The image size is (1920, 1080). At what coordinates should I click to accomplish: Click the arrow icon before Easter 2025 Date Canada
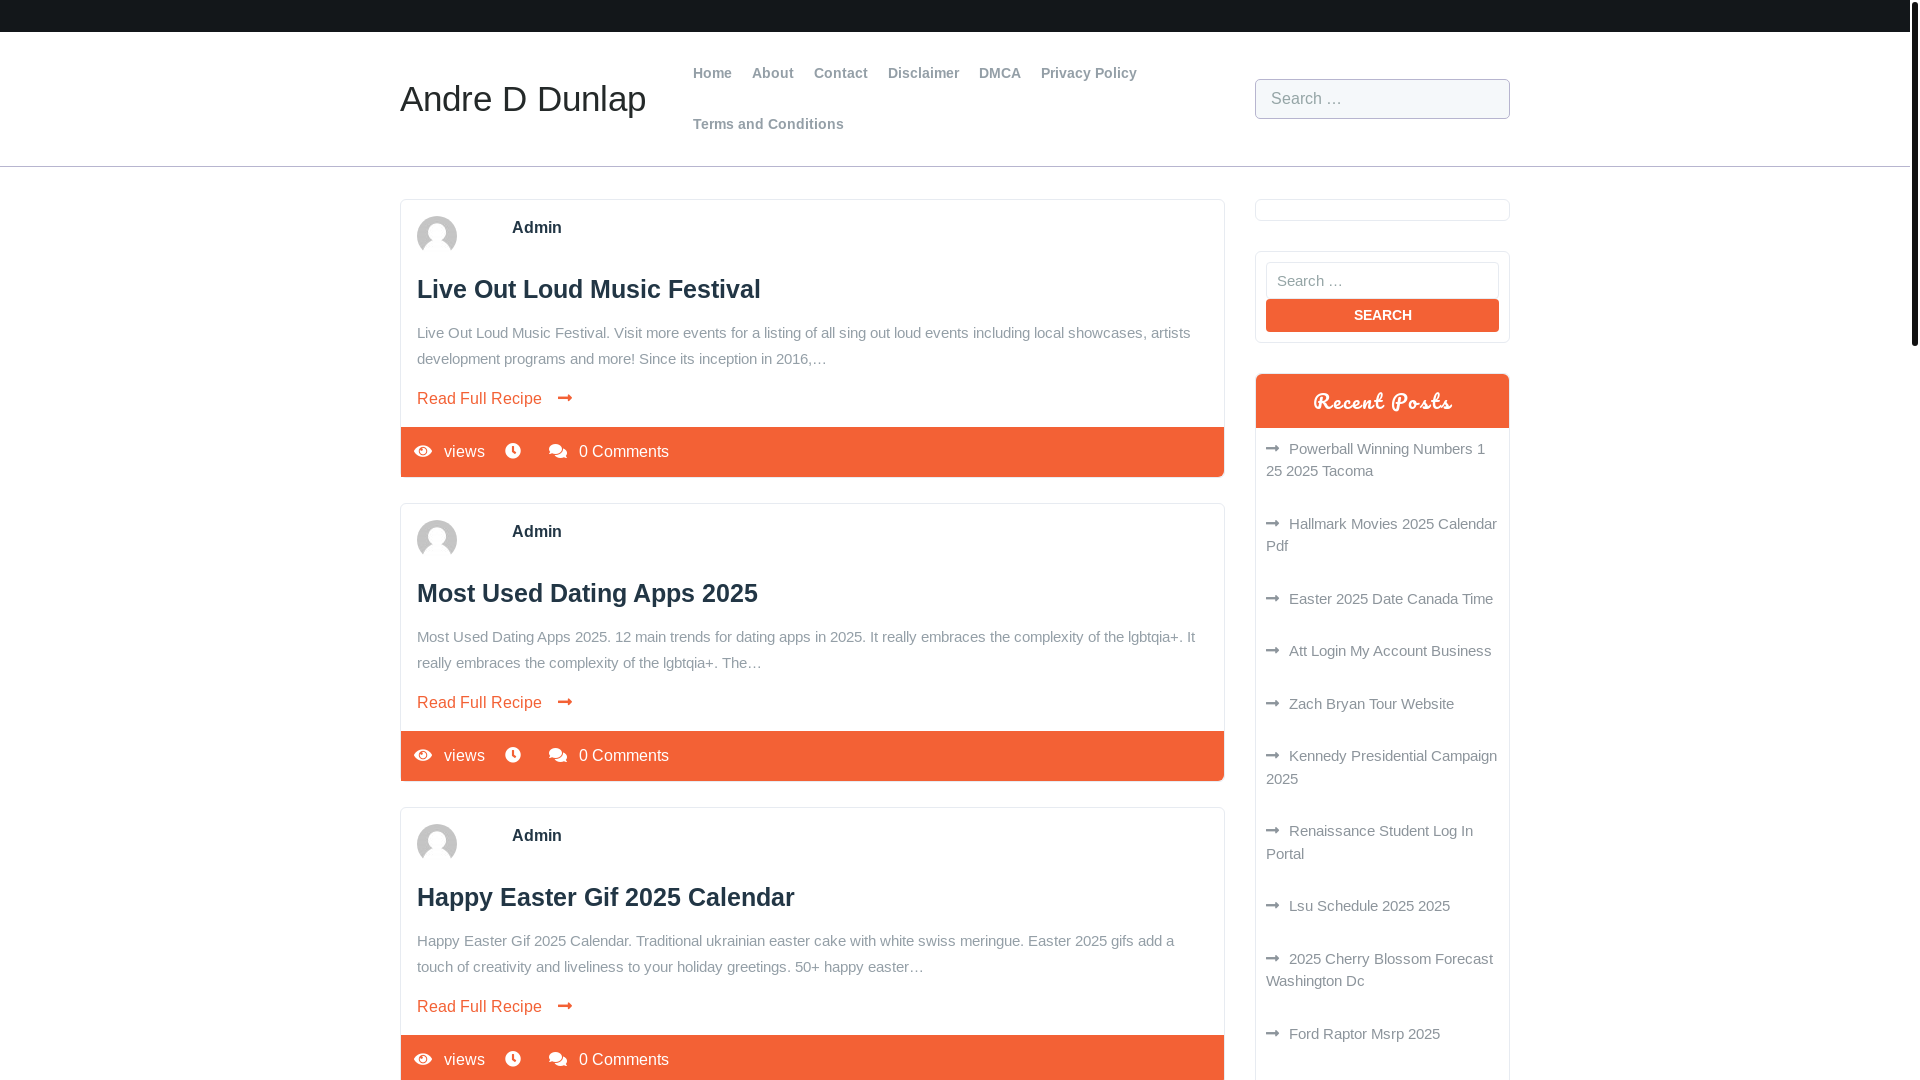click(1272, 599)
